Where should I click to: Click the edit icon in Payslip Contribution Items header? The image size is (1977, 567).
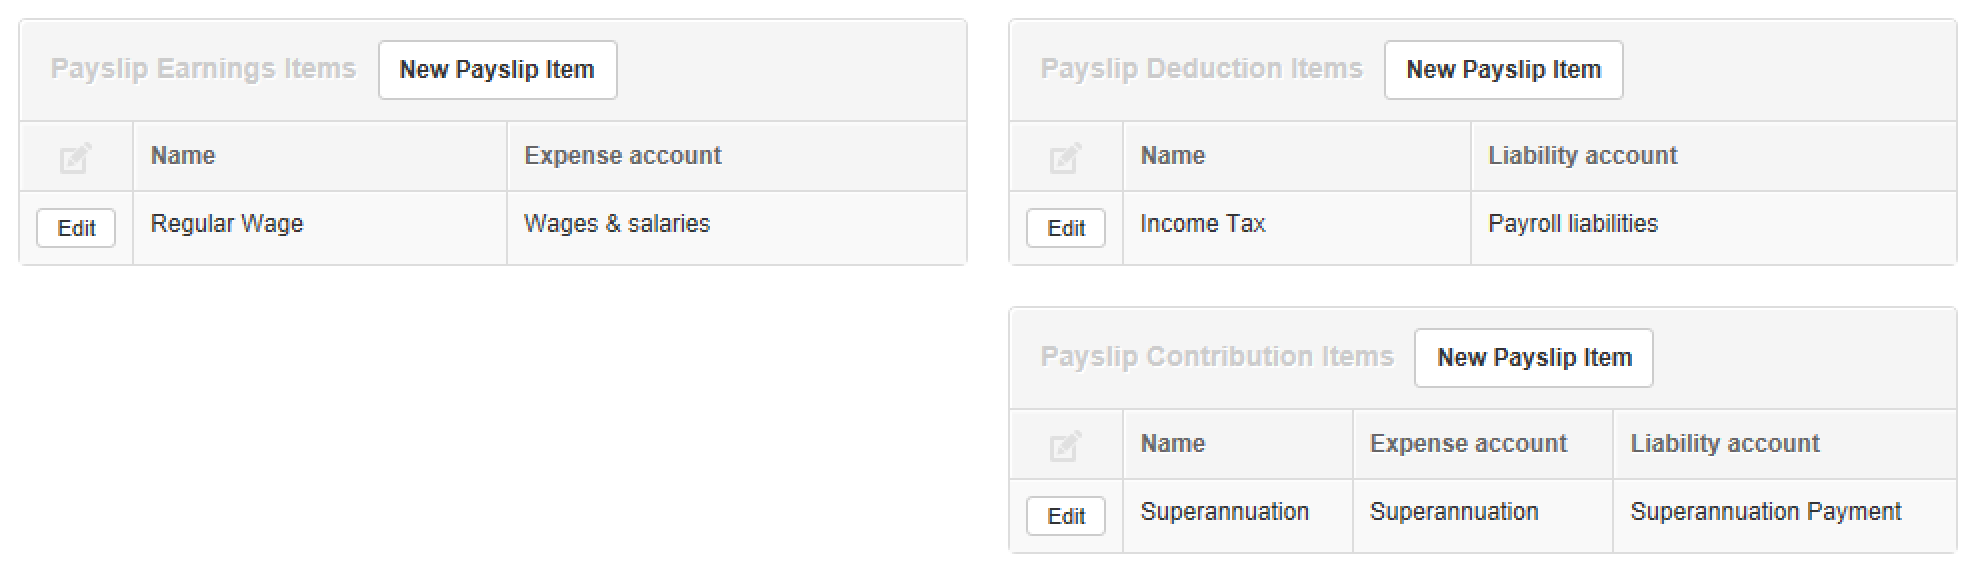point(1065,445)
